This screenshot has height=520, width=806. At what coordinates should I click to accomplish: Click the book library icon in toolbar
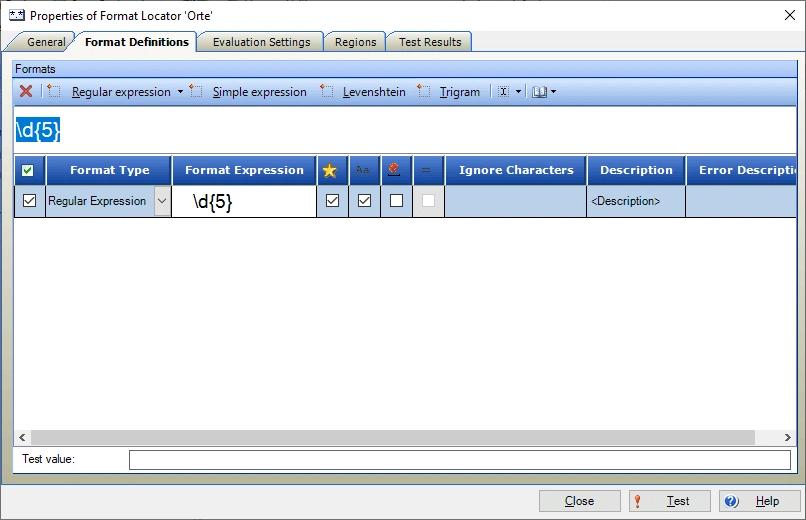[x=539, y=92]
